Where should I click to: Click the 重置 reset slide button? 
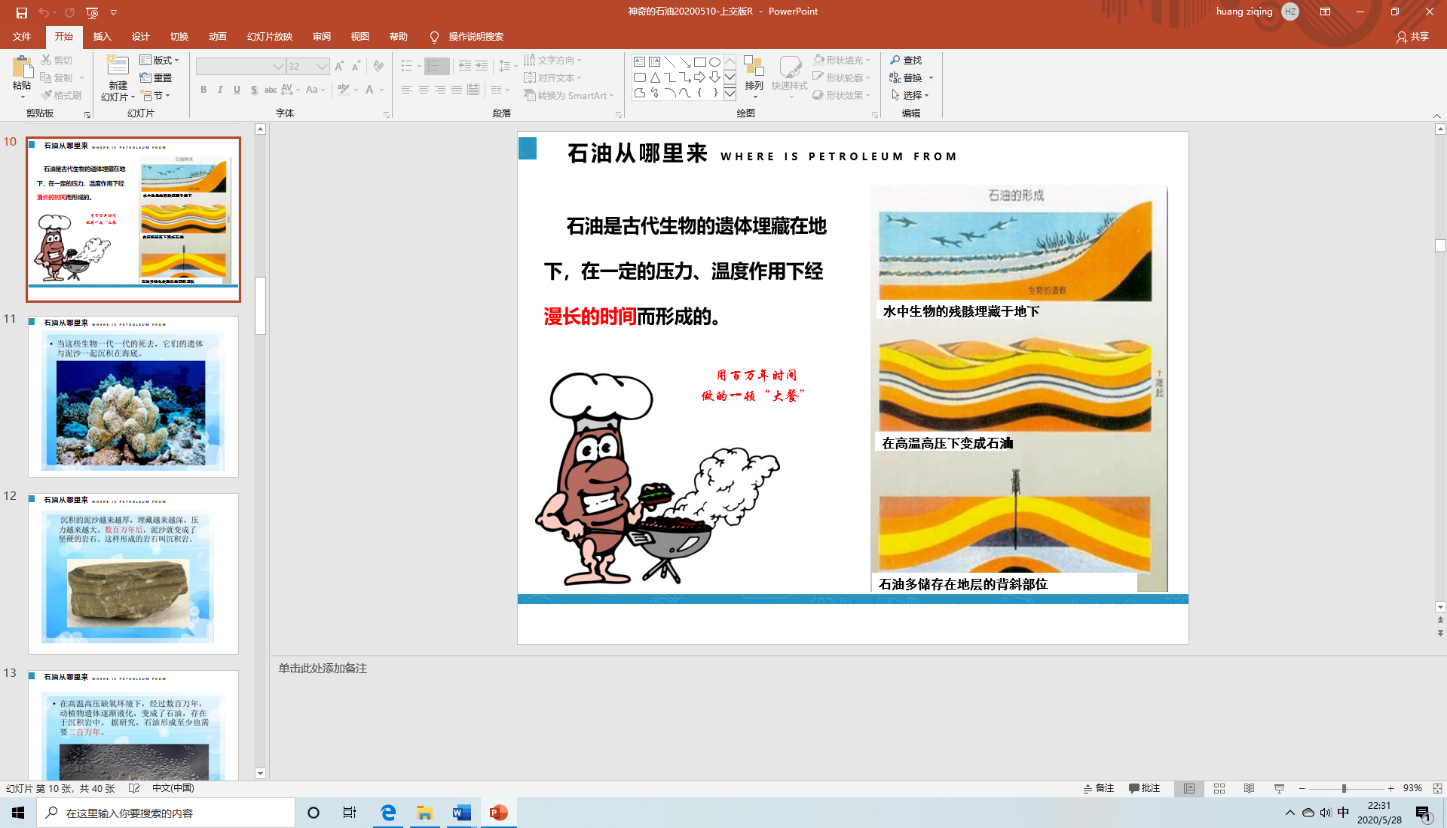pos(156,78)
